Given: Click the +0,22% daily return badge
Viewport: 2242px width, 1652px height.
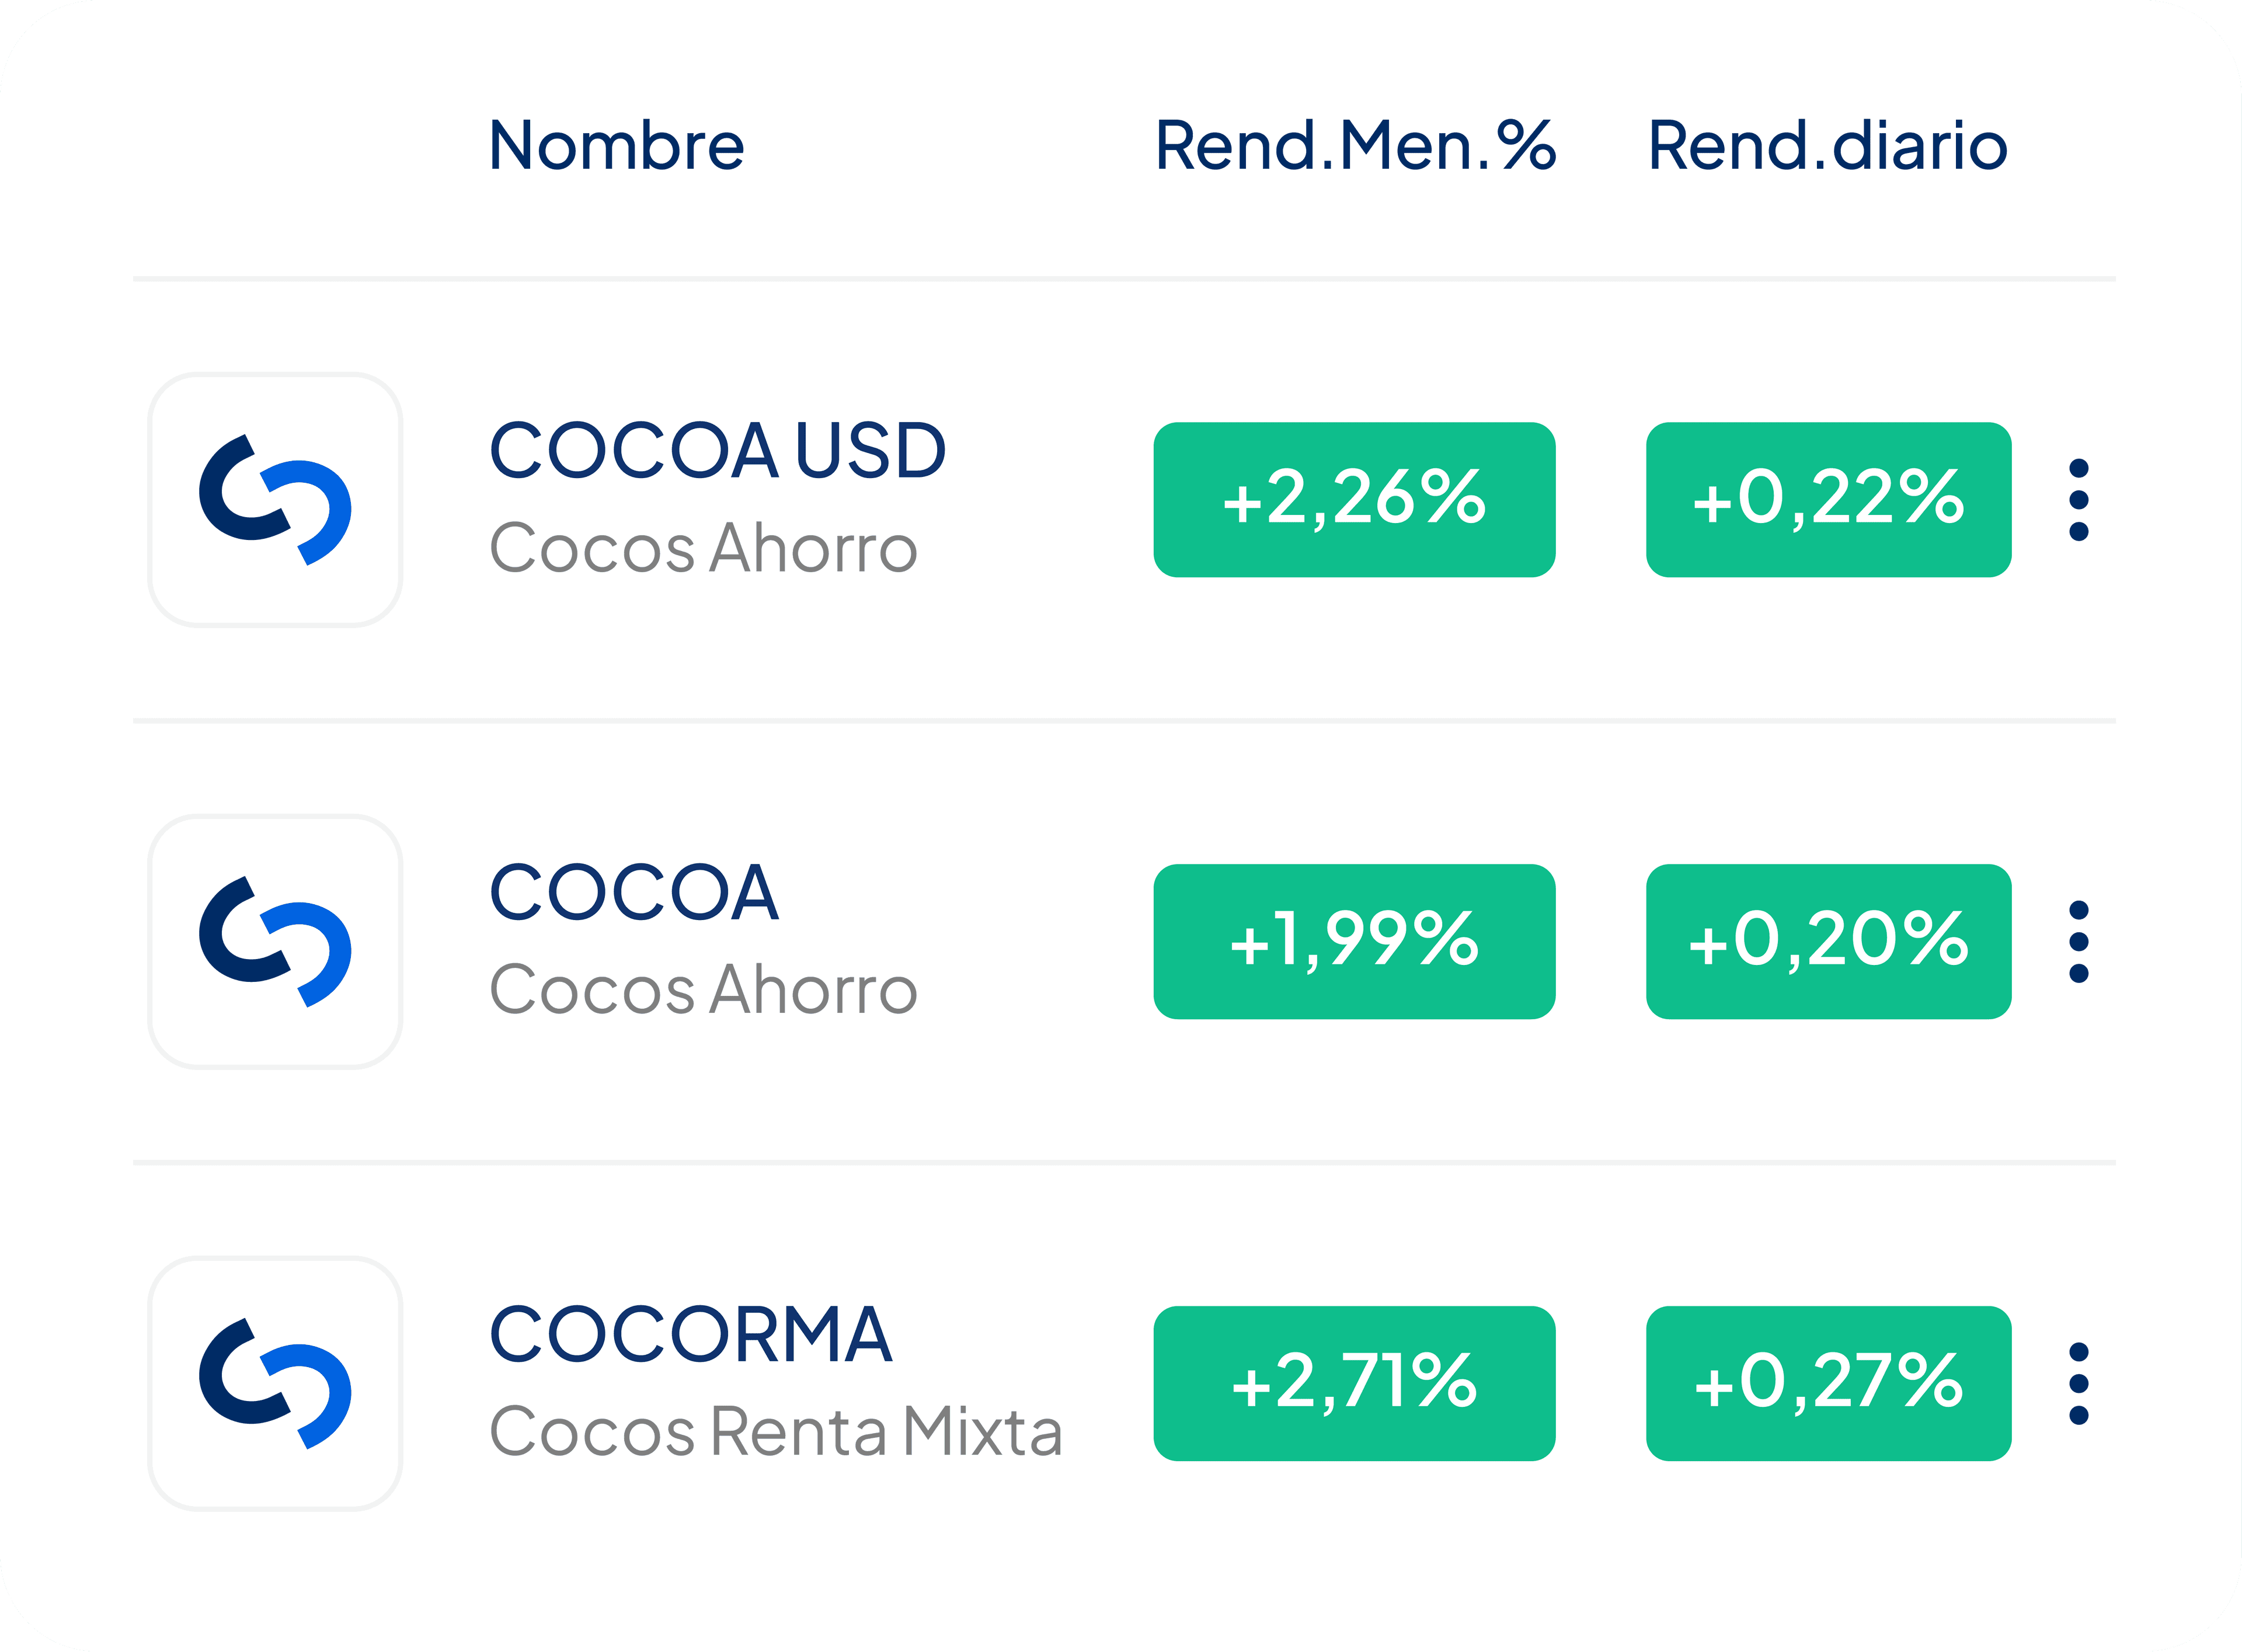Looking at the screenshot, I should (x=1829, y=500).
